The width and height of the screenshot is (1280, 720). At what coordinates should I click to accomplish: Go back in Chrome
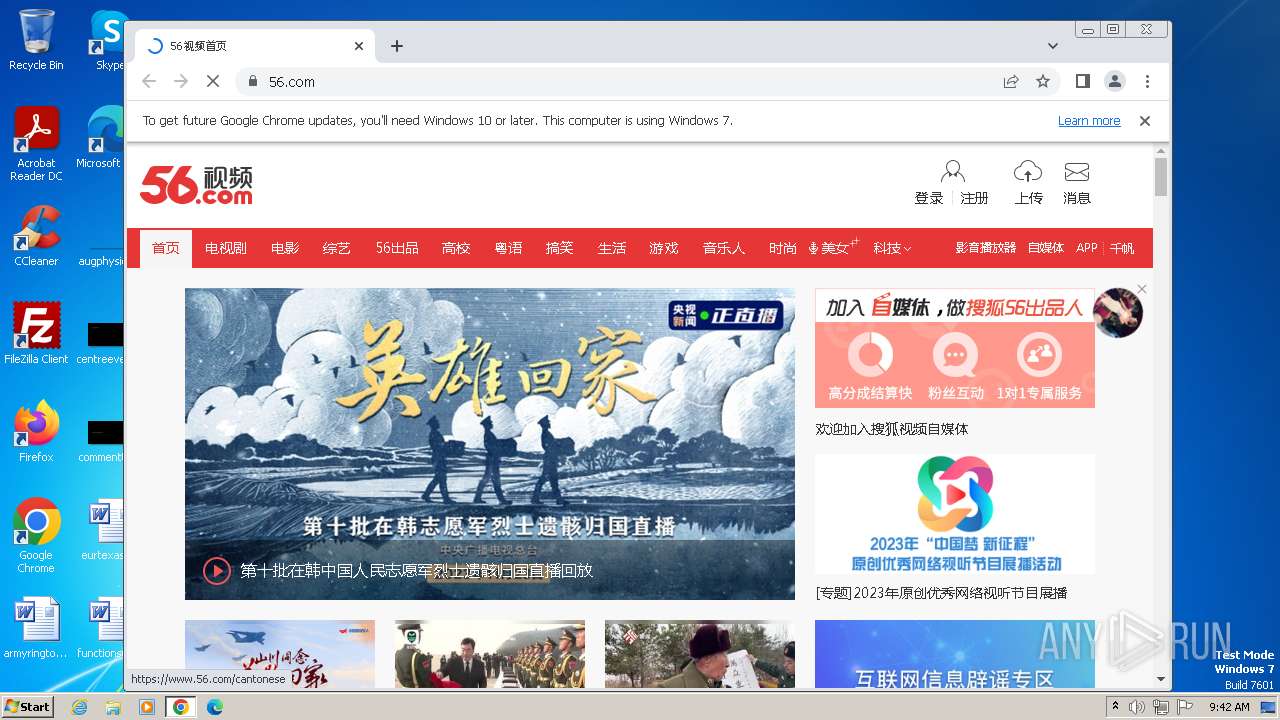click(149, 81)
